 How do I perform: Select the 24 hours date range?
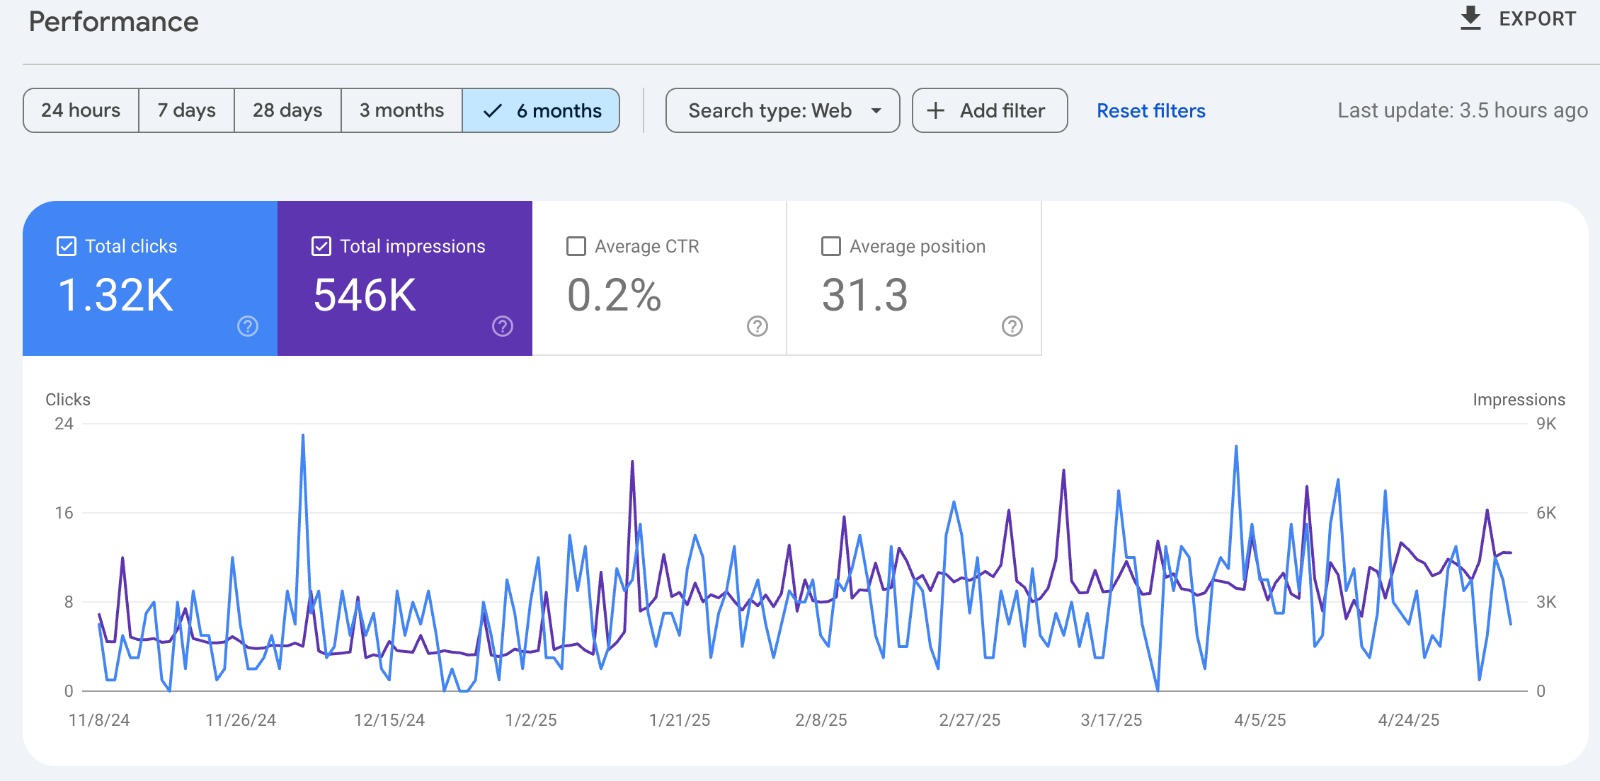coord(81,111)
